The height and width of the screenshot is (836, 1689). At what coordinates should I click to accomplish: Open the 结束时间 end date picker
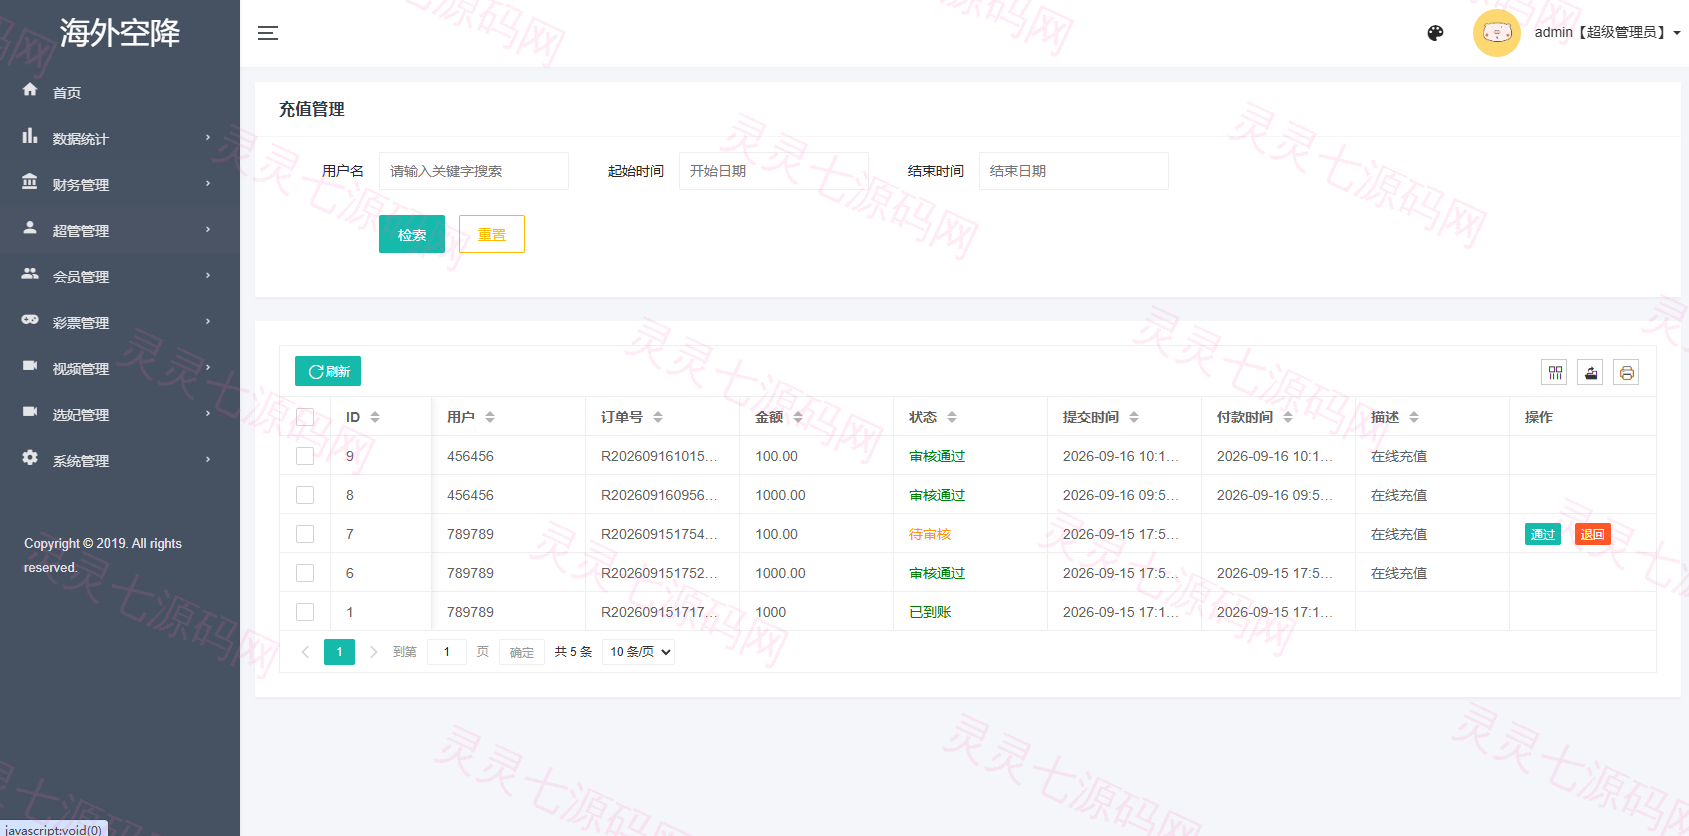click(x=1074, y=171)
